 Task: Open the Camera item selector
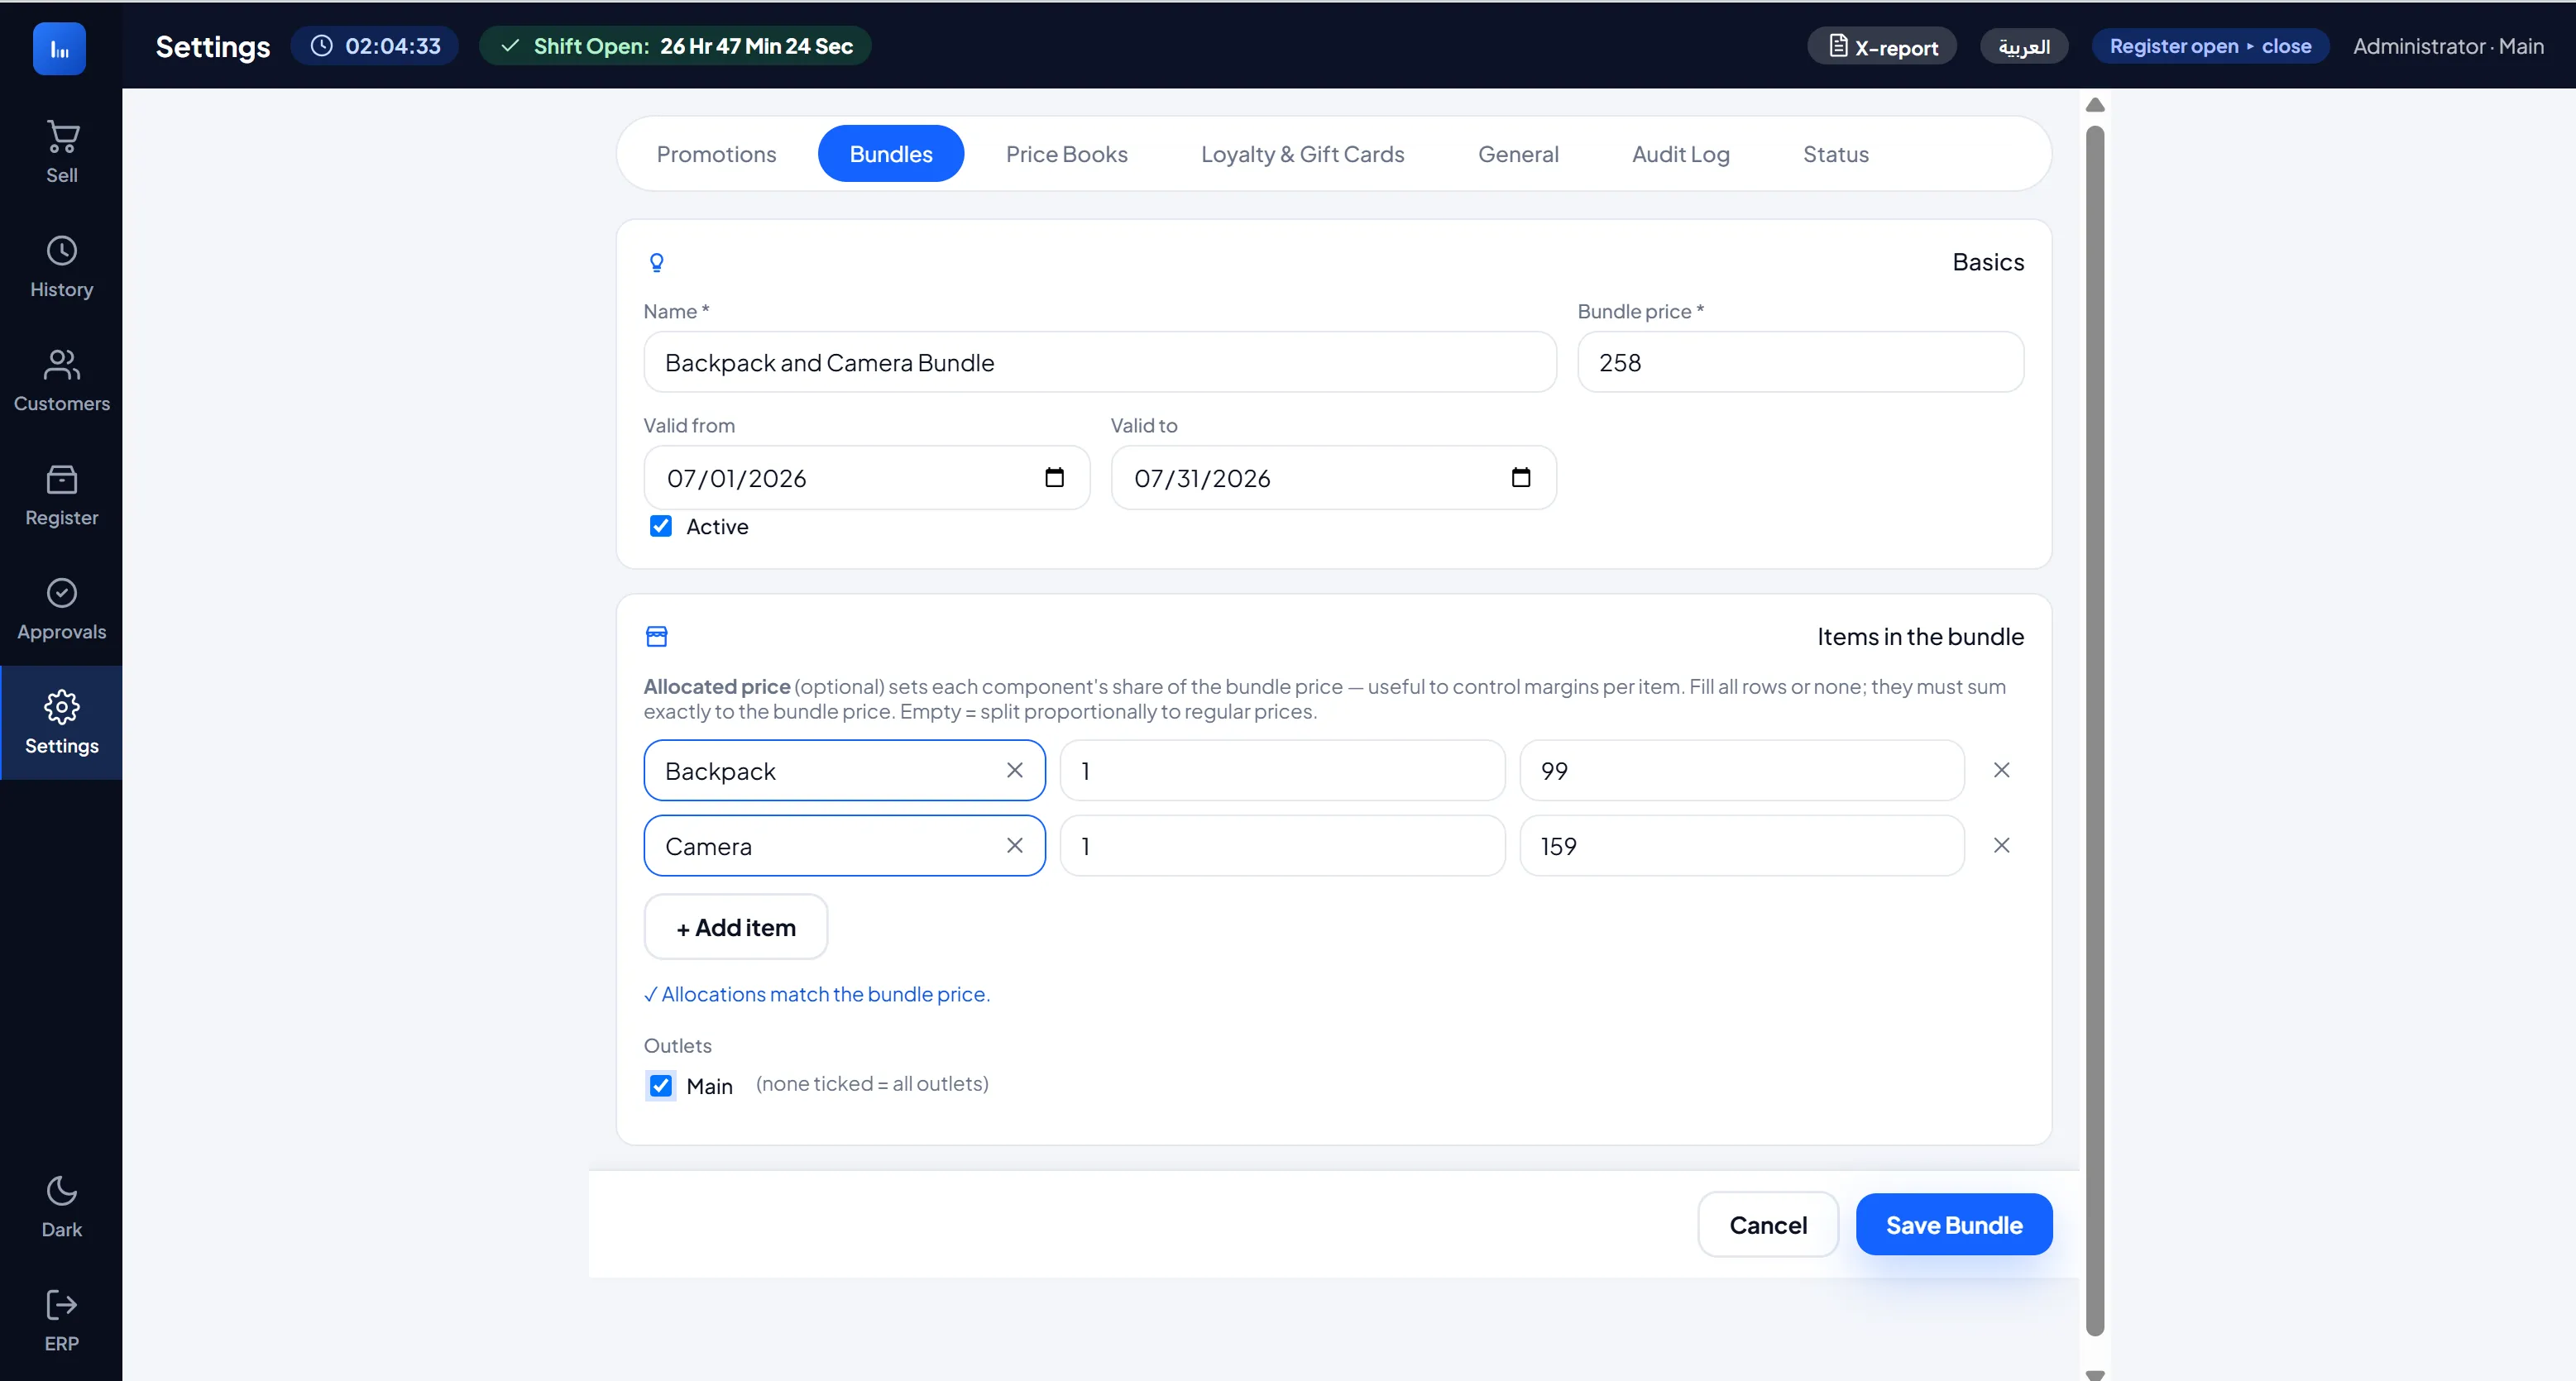pyautogui.click(x=845, y=846)
